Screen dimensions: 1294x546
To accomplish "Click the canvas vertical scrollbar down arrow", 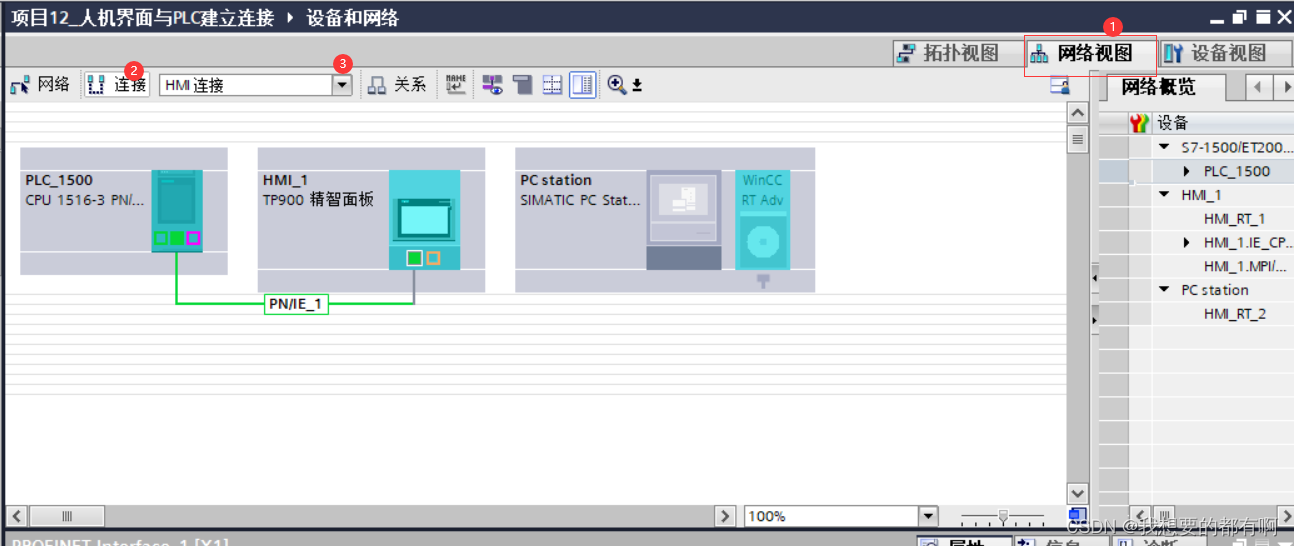I will (x=1077, y=493).
